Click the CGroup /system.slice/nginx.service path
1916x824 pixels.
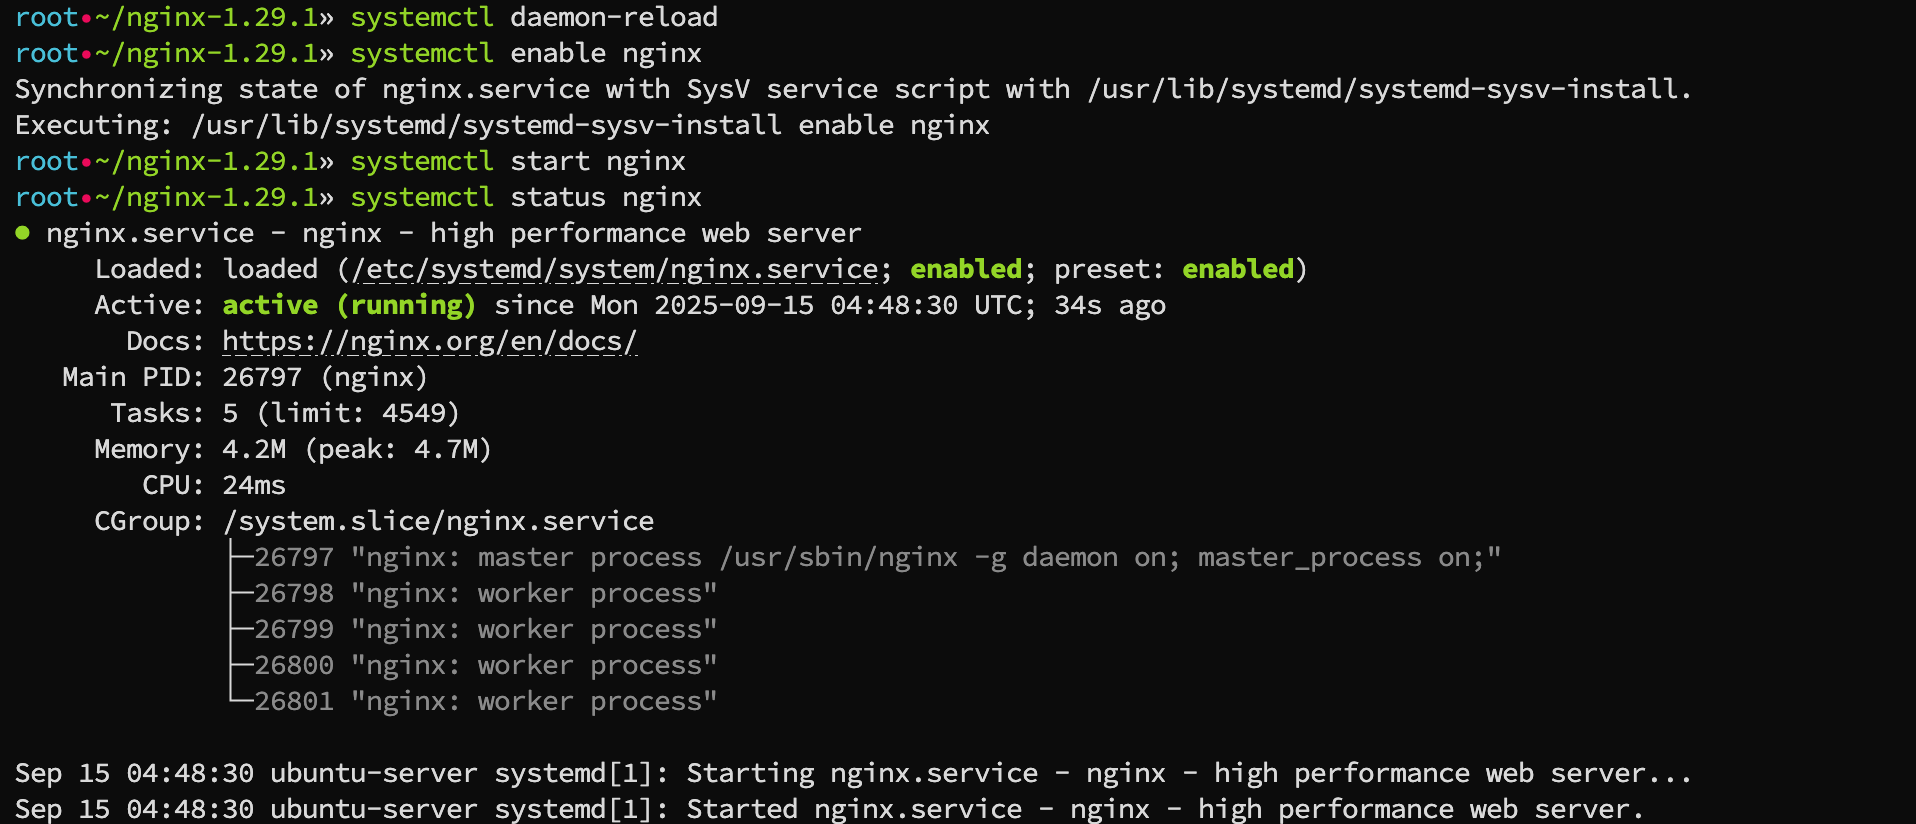(x=438, y=521)
